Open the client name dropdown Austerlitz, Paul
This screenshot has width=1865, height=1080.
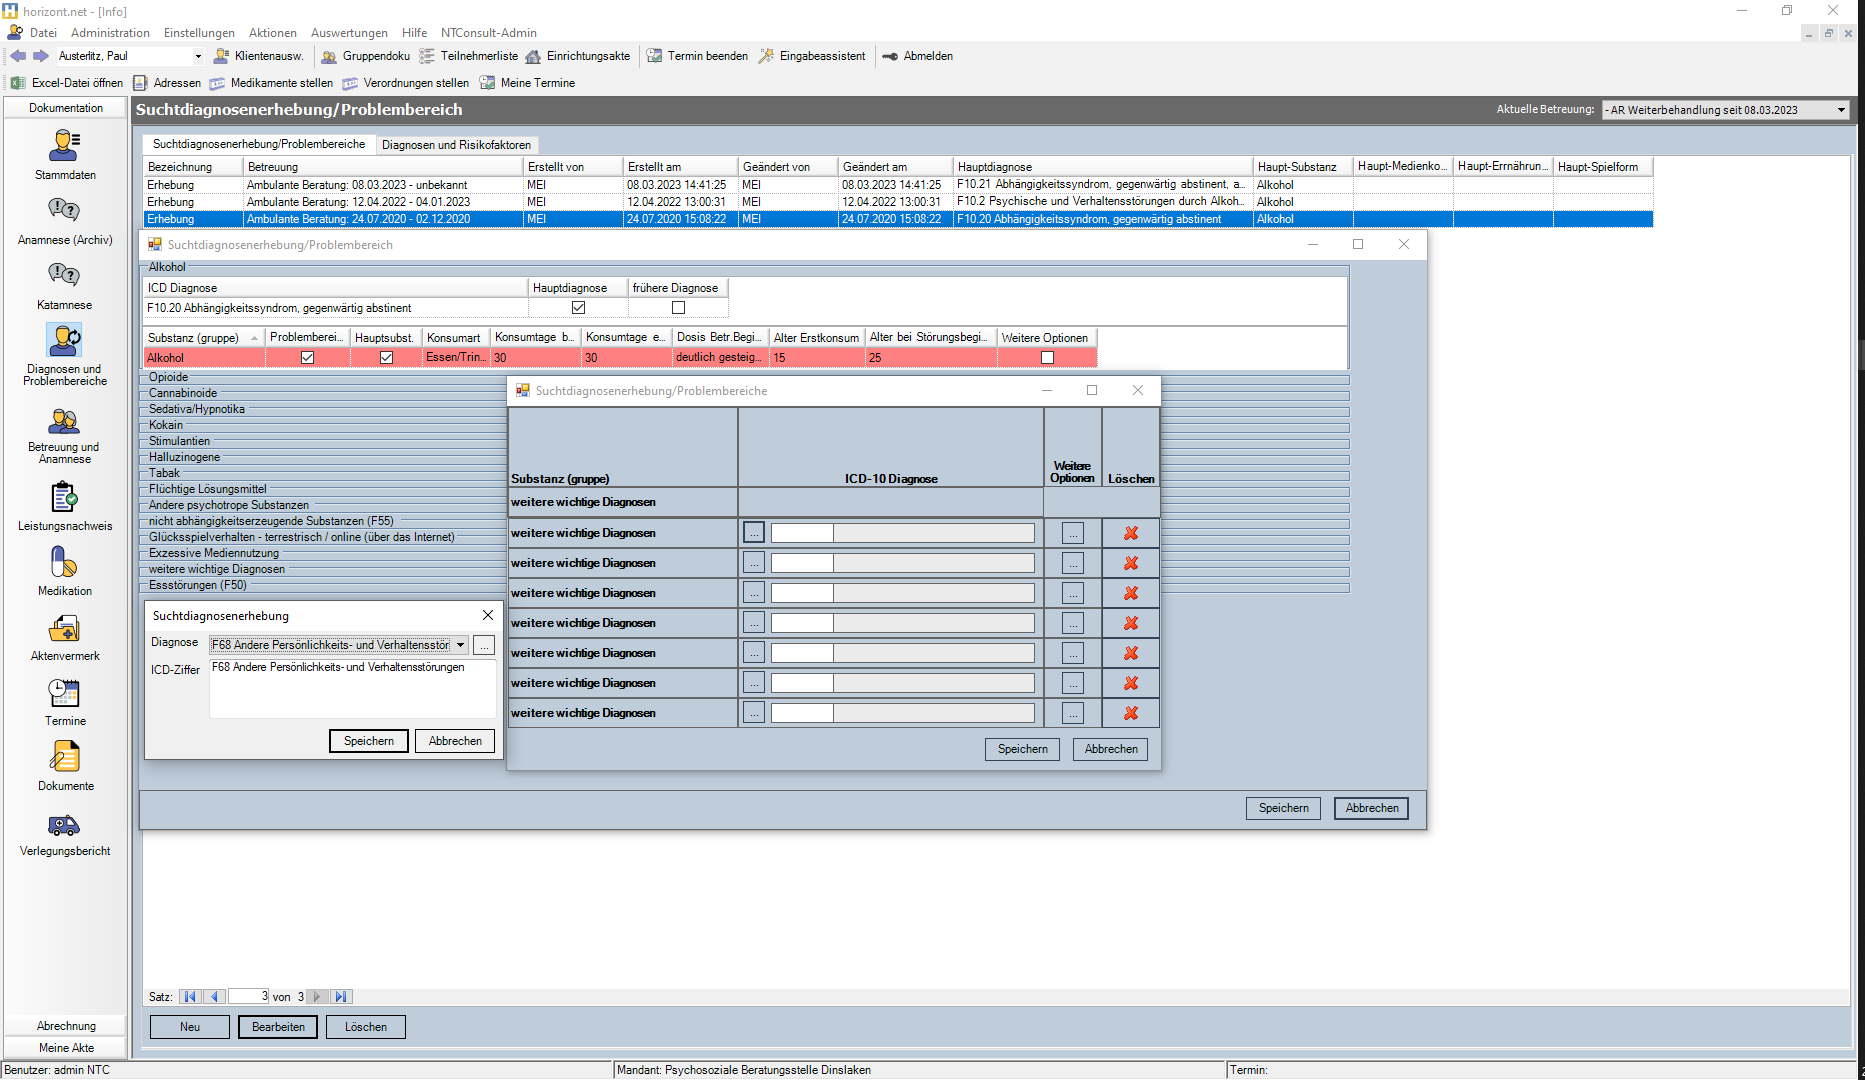(198, 56)
